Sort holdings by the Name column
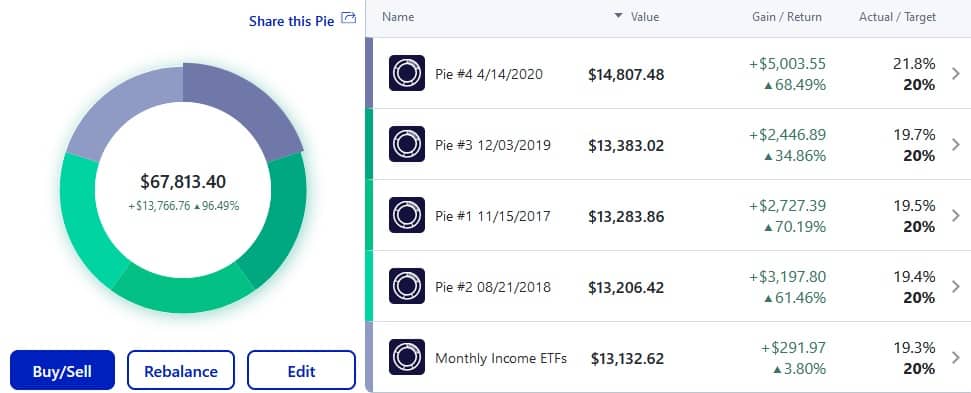 (398, 17)
